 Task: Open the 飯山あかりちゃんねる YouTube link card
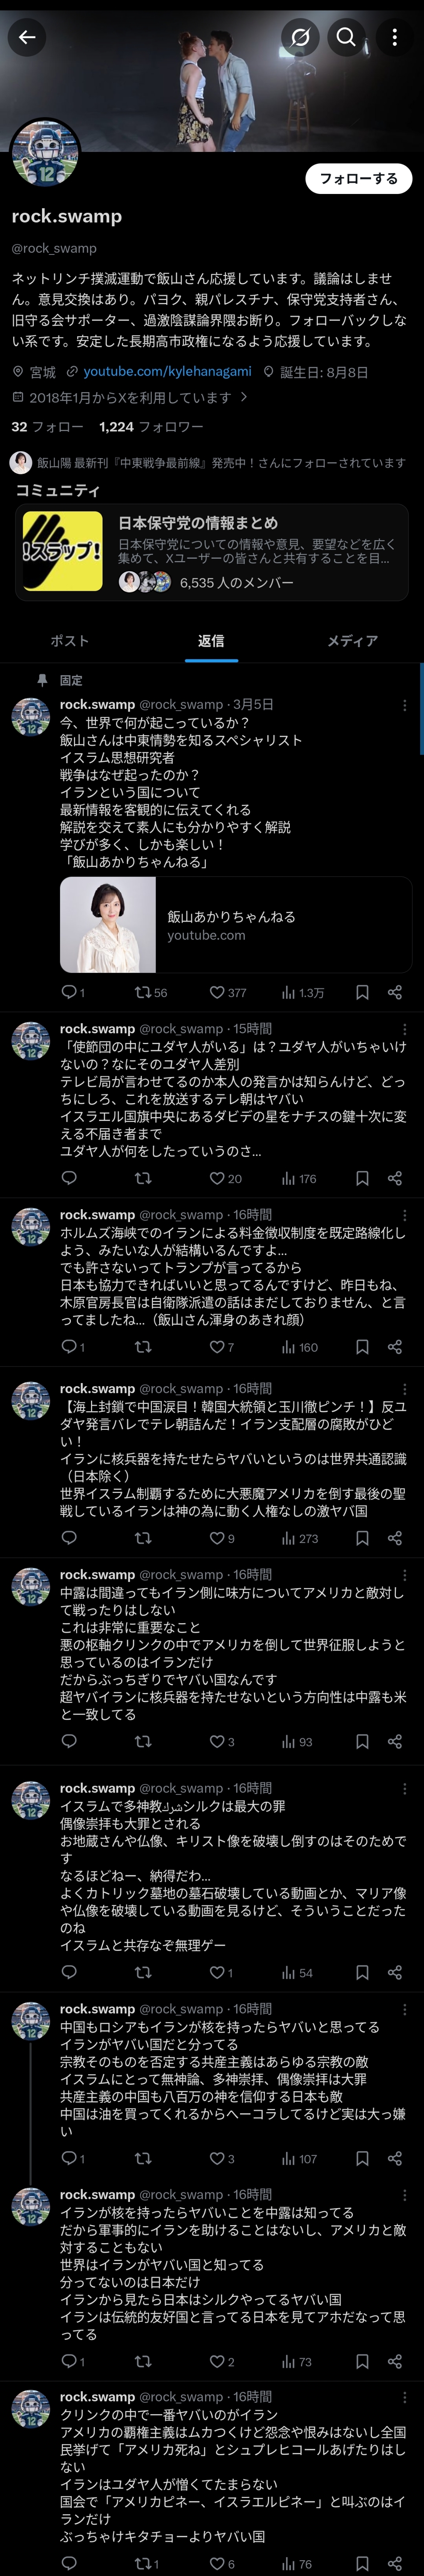(236, 925)
